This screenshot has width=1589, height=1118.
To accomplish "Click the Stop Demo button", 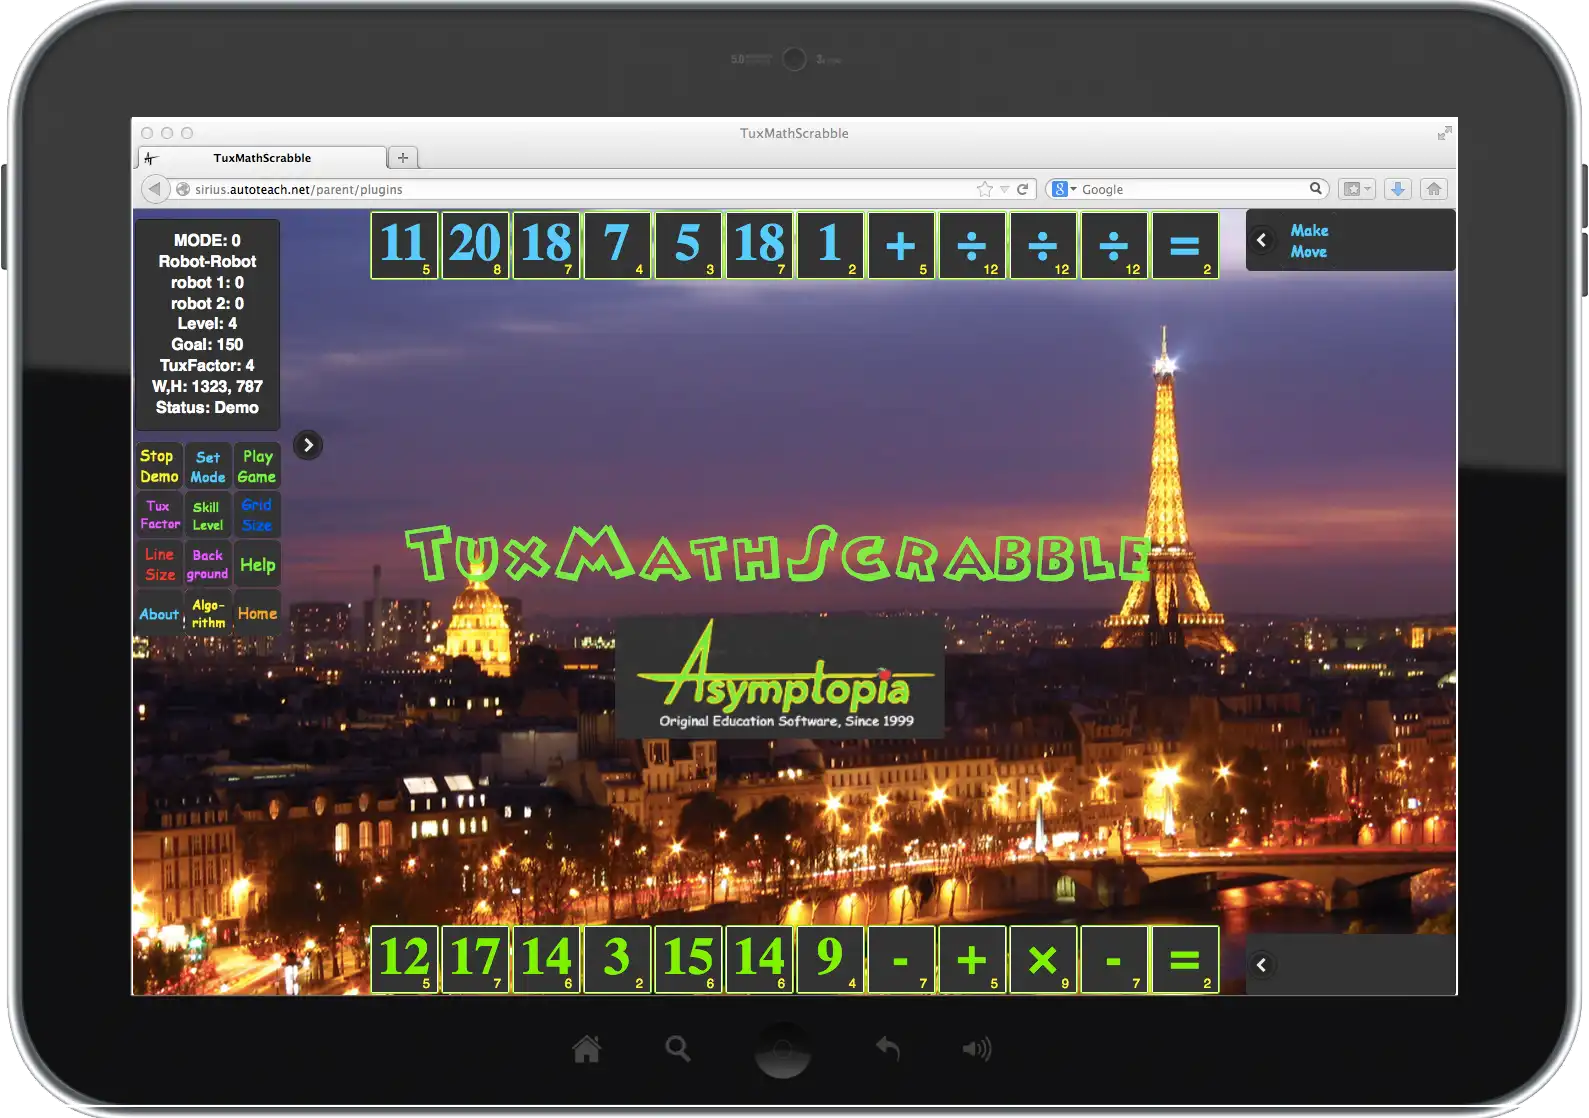I will 159,466.
